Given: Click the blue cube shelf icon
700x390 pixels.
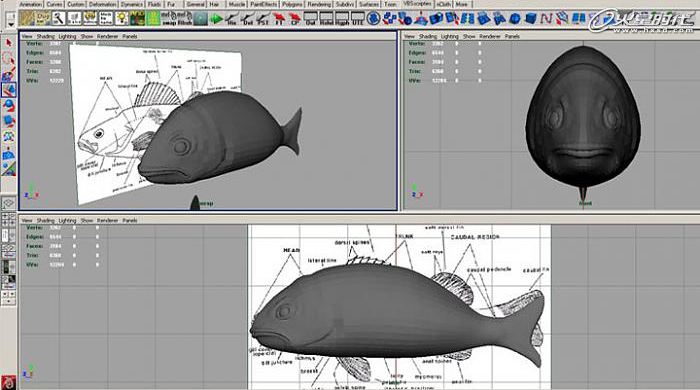Looking at the screenshot, I should (x=531, y=18).
